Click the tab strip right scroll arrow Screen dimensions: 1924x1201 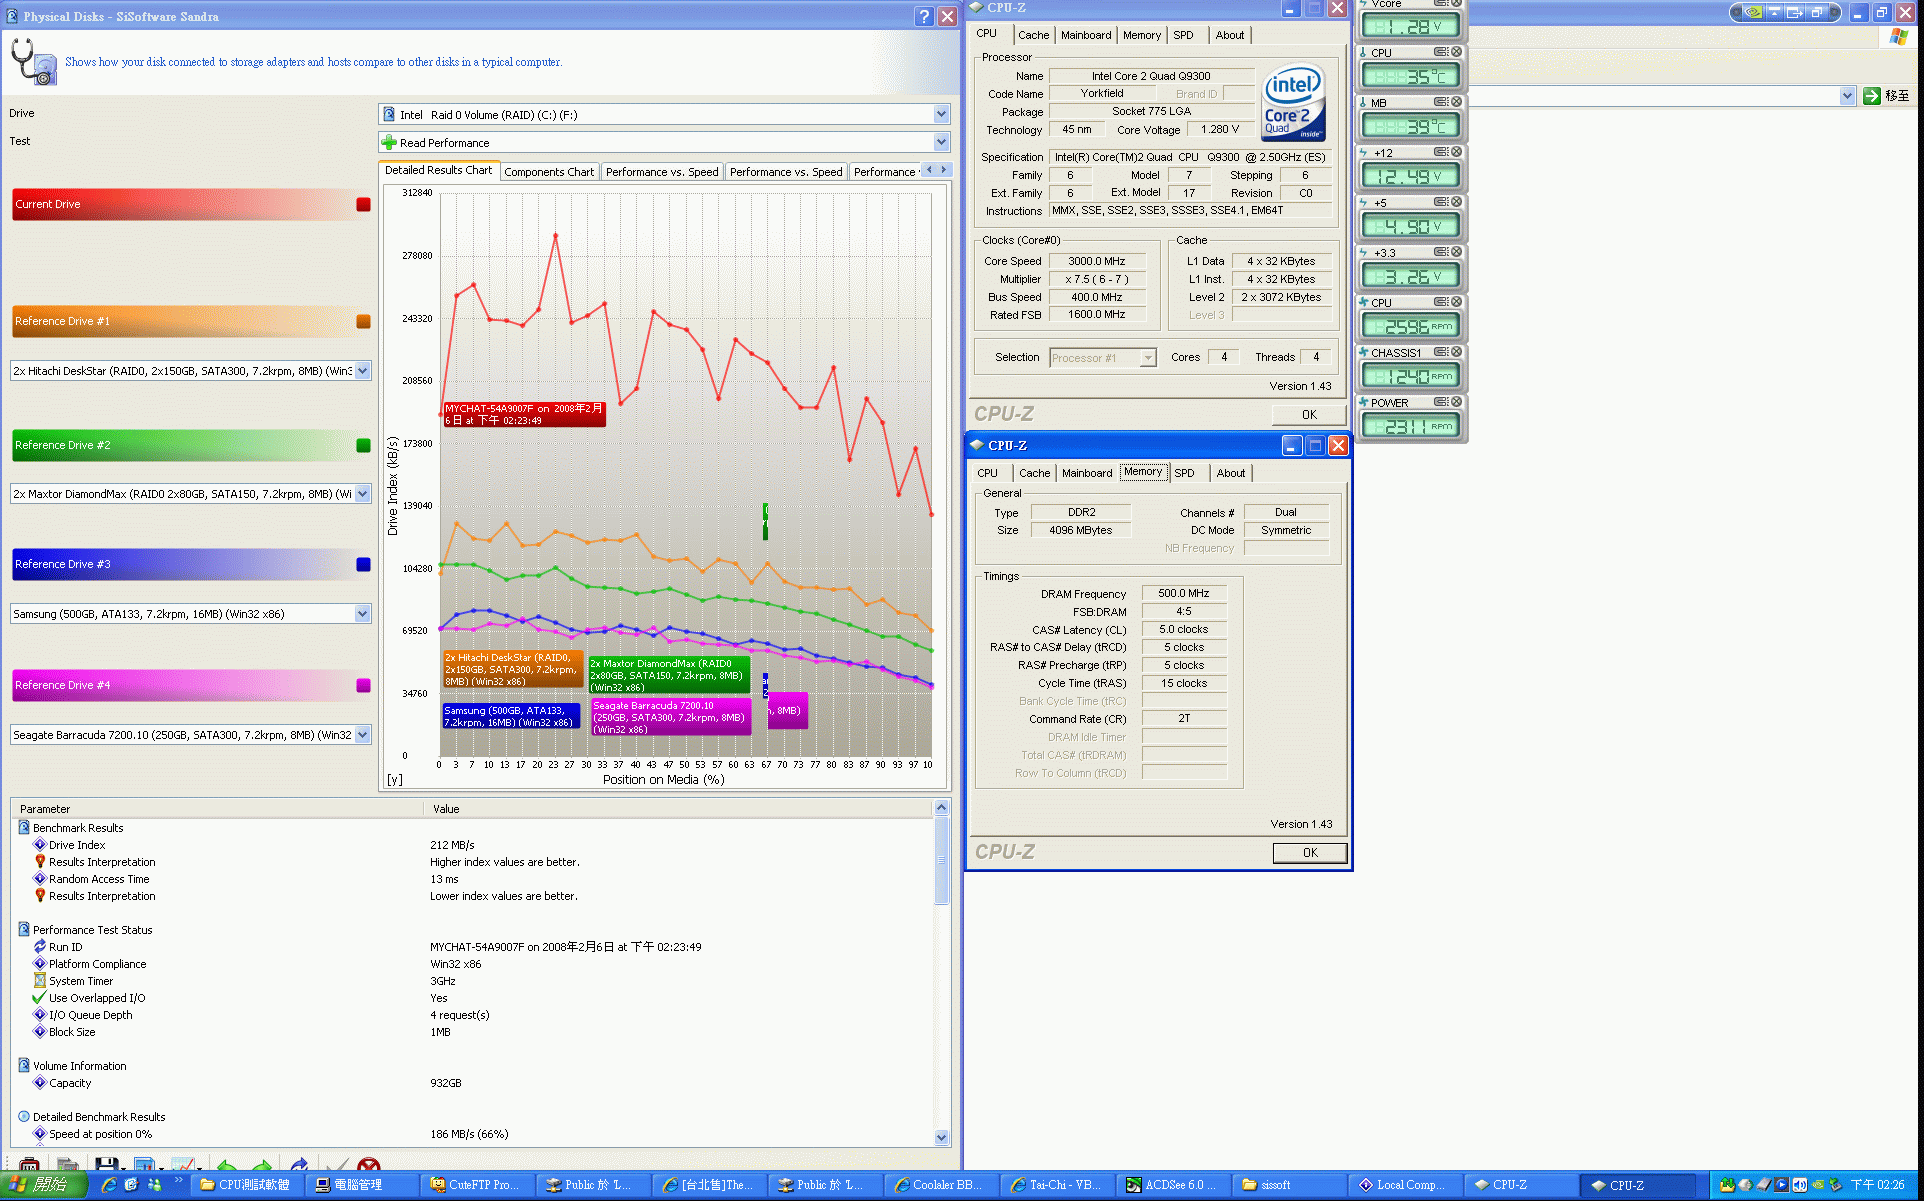tap(943, 170)
